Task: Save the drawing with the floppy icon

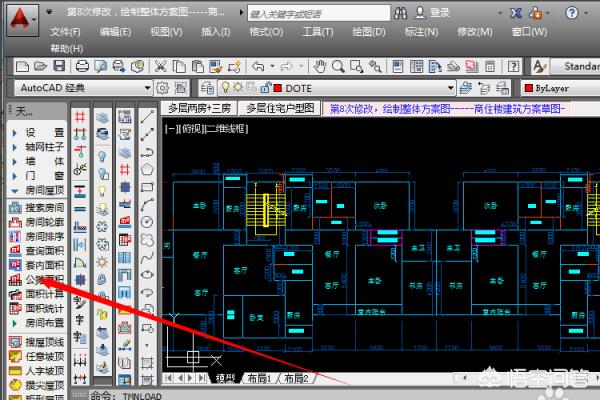Action: [59, 66]
